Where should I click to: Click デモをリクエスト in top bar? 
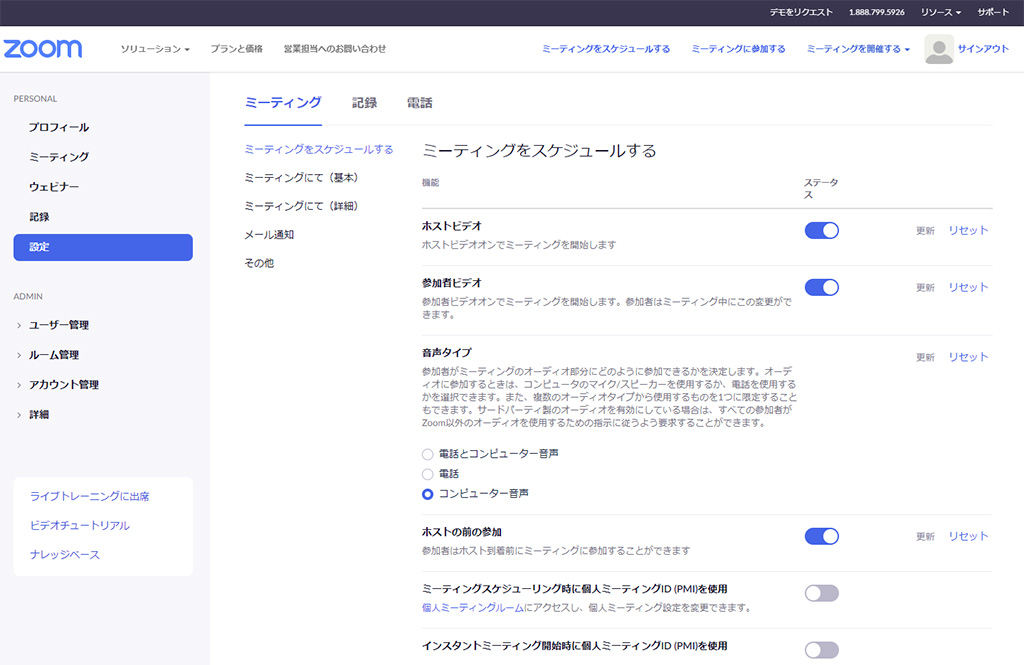click(x=799, y=12)
